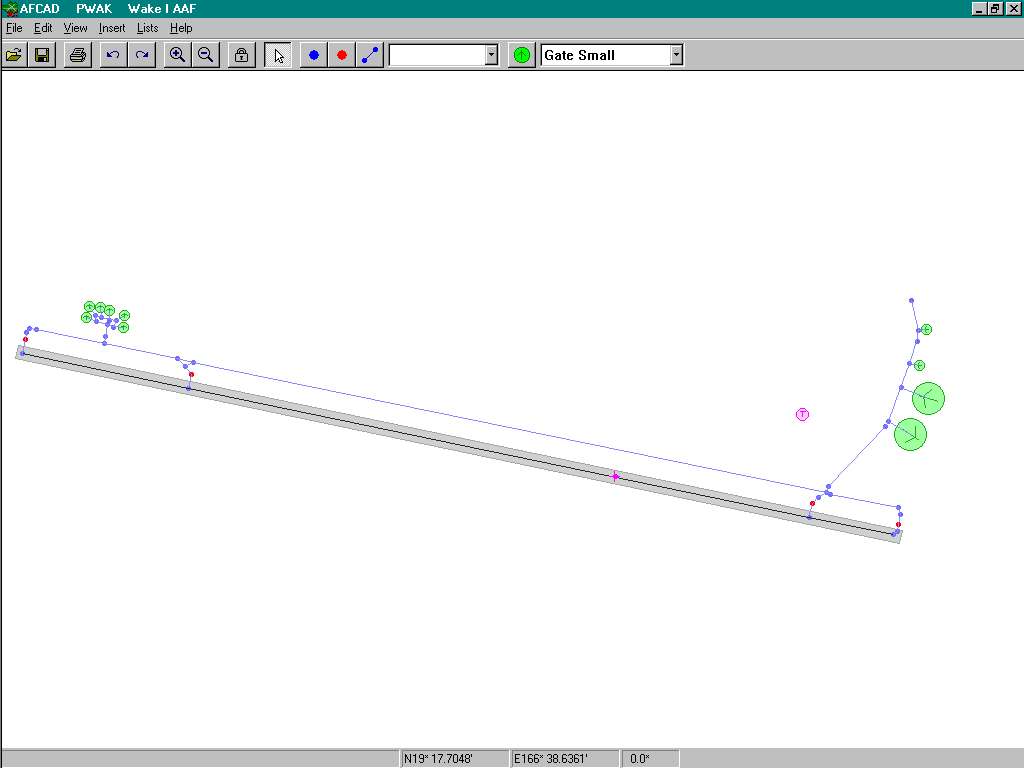Open the File menu
The image size is (1024, 768).
tap(14, 28)
